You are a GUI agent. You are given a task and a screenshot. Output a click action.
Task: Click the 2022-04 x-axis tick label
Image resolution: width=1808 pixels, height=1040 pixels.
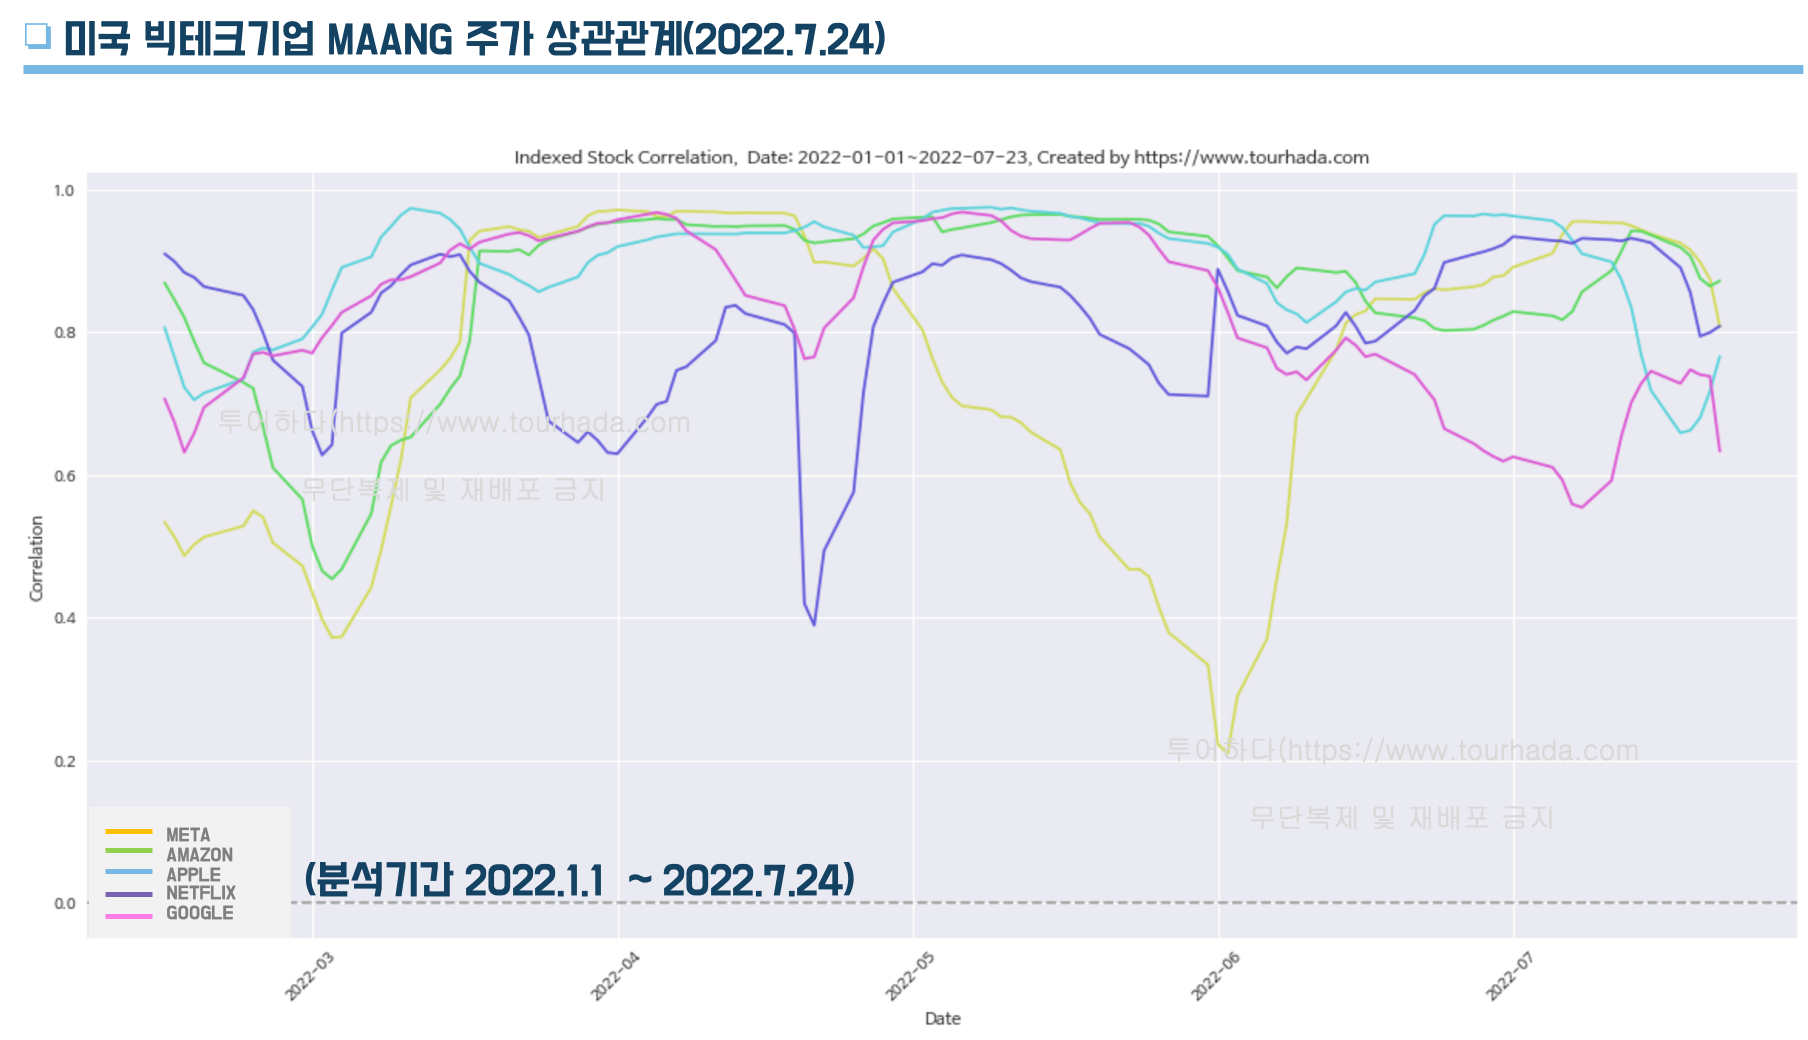615,976
